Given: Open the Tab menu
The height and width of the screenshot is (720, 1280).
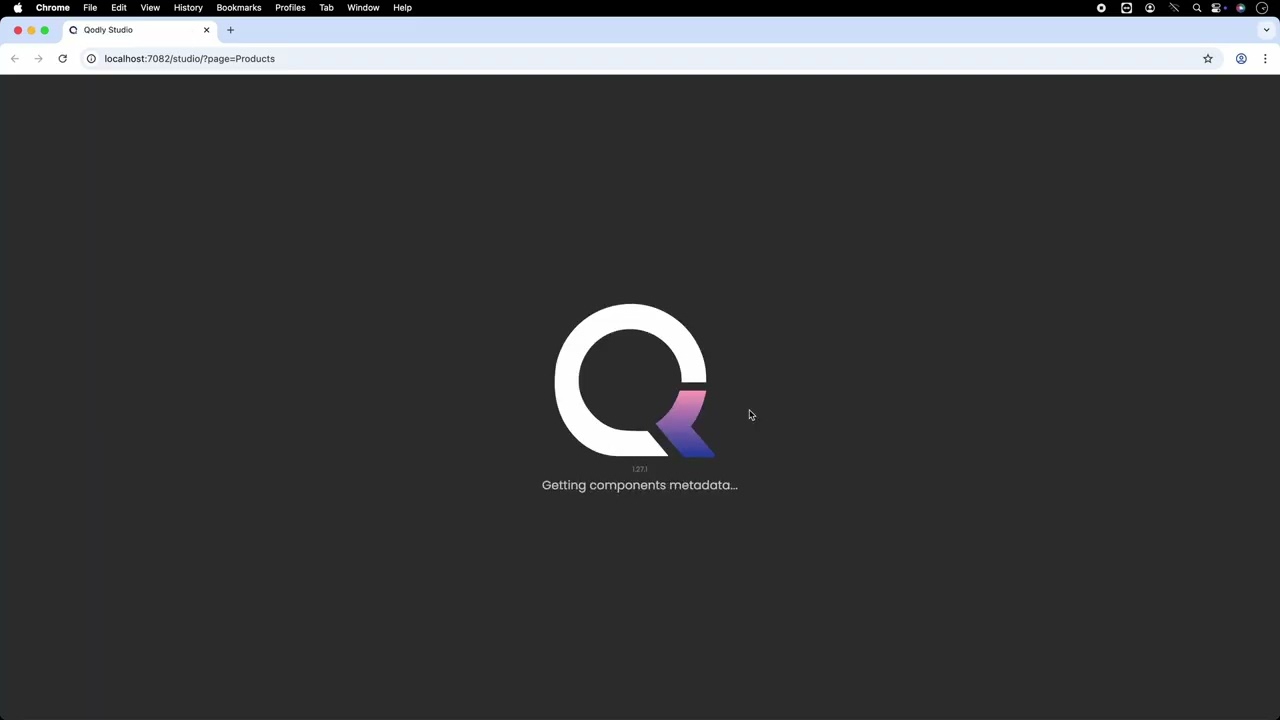Looking at the screenshot, I should [326, 8].
